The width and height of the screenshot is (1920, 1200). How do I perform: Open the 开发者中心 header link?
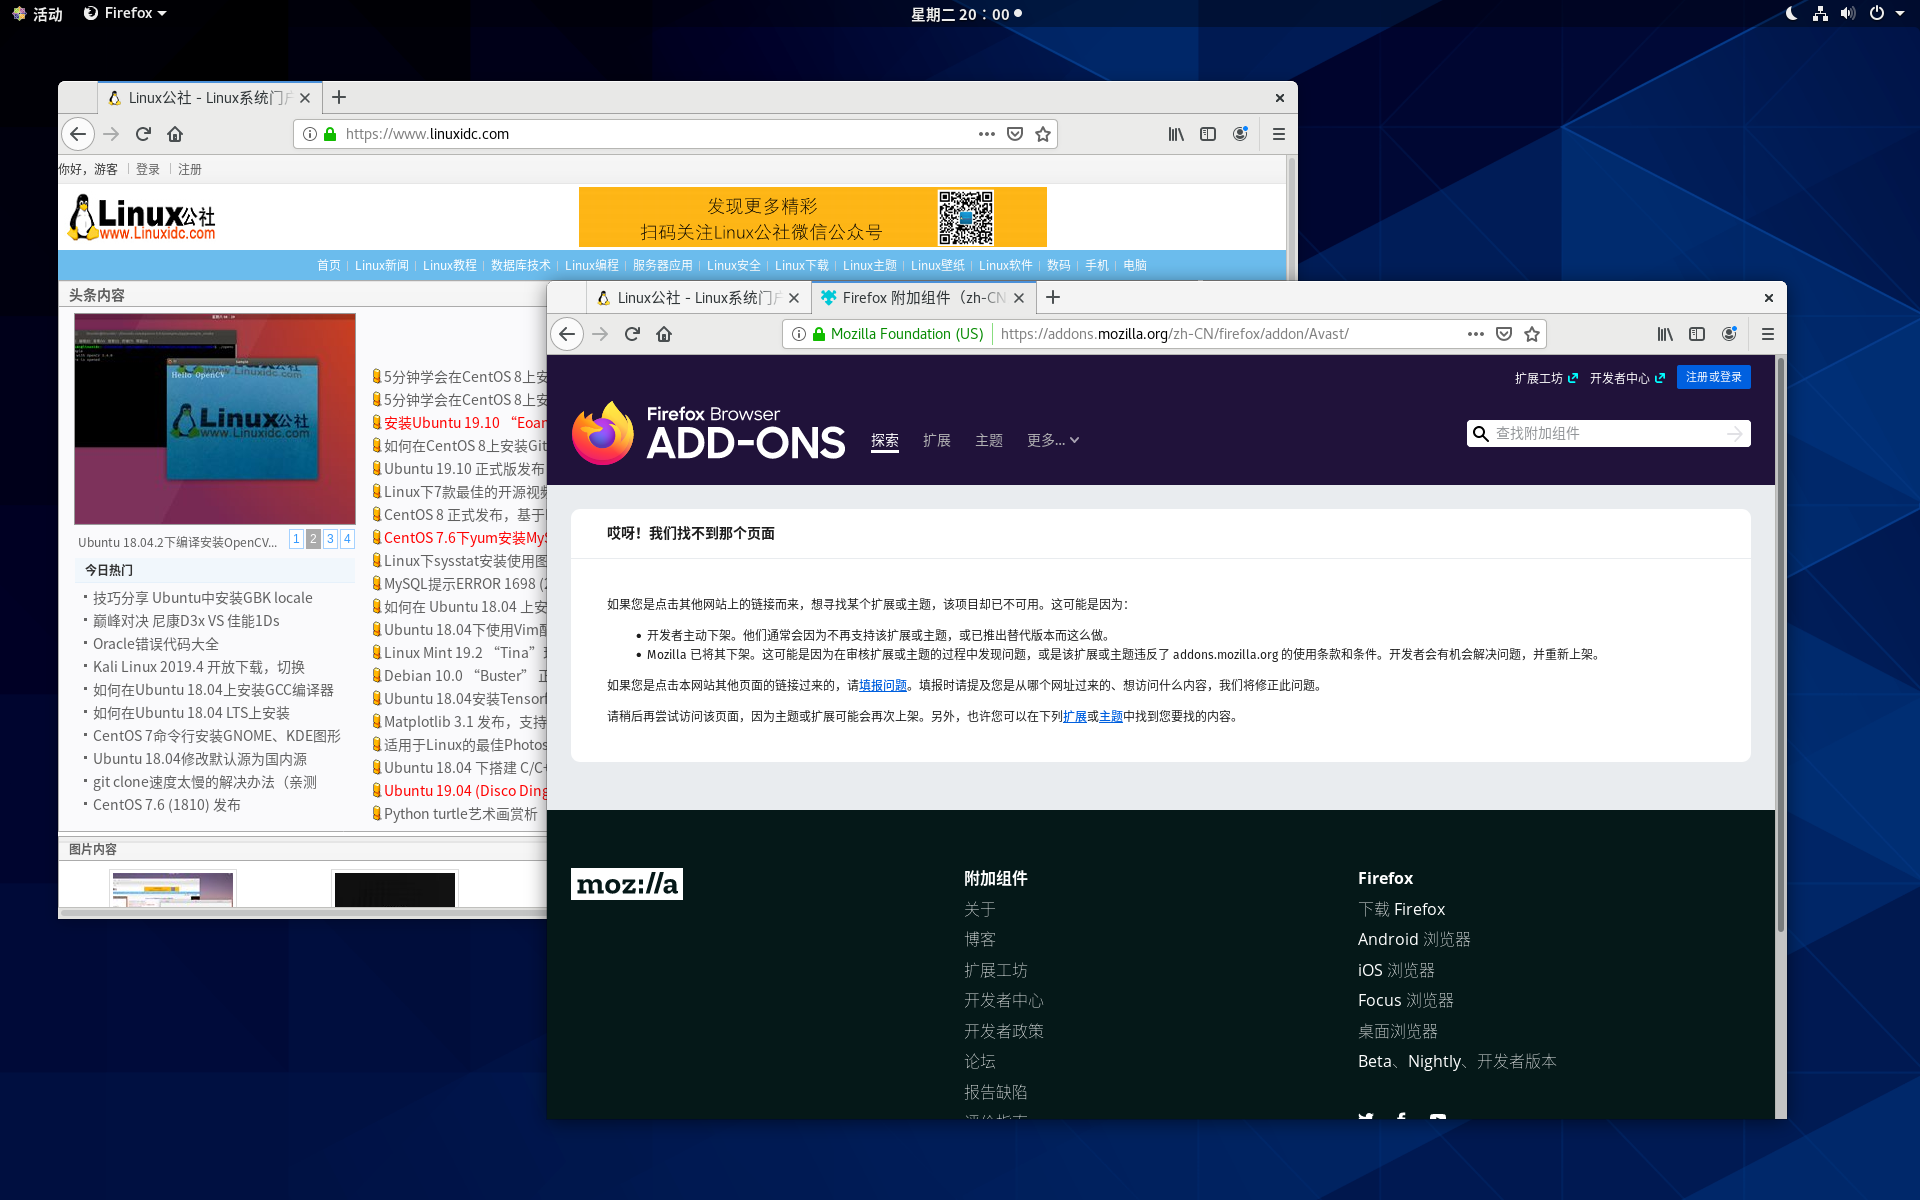[1627, 378]
